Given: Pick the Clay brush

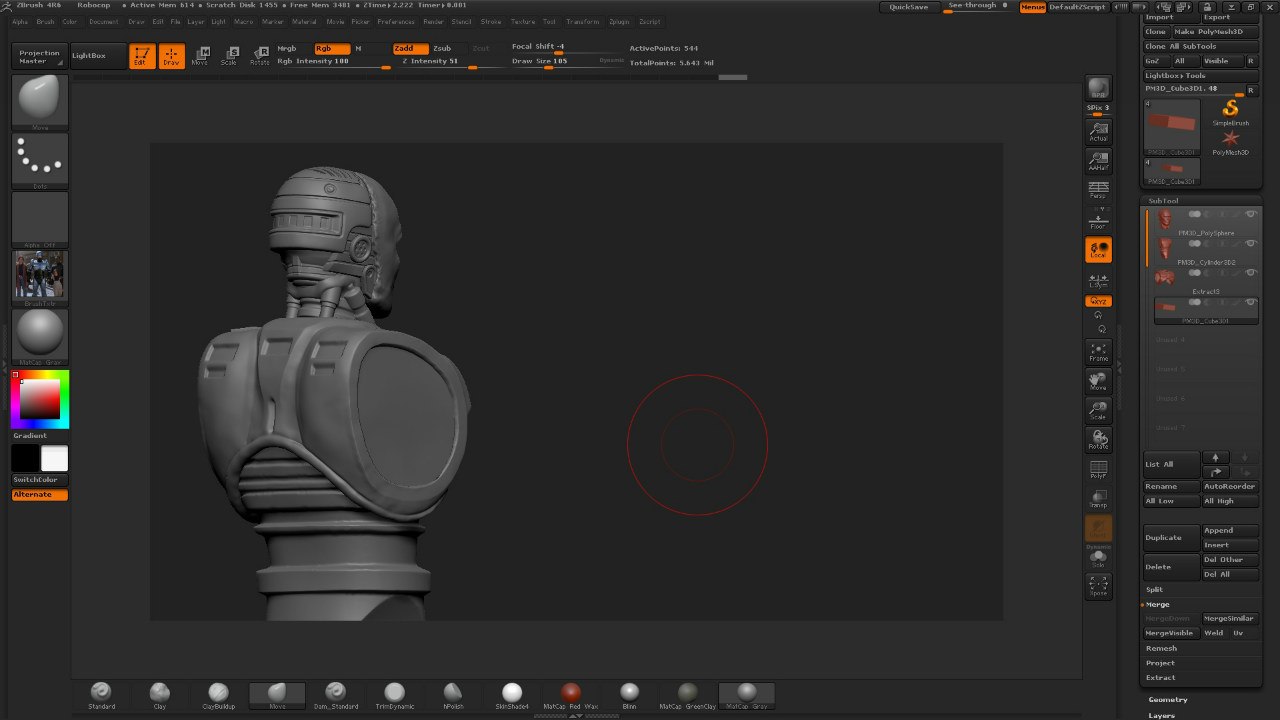Looking at the screenshot, I should (x=159, y=695).
